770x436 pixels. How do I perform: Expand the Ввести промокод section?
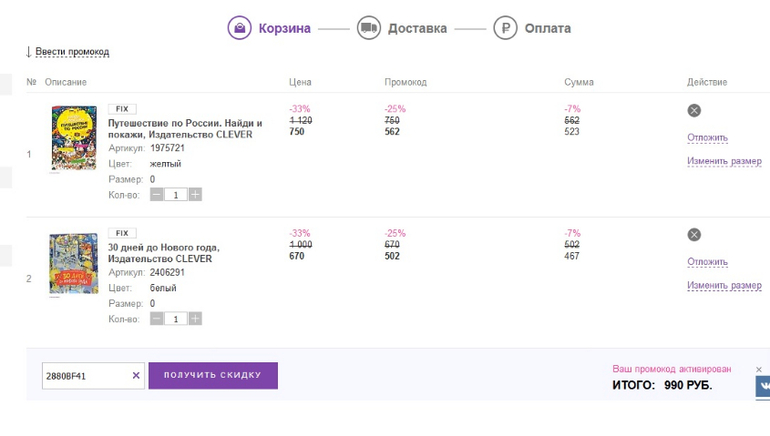click(x=71, y=52)
